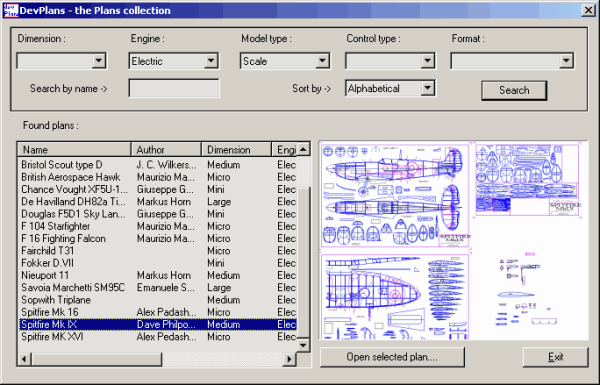Open the Model type dropdown showing Scale
The image size is (600, 385).
click(323, 61)
